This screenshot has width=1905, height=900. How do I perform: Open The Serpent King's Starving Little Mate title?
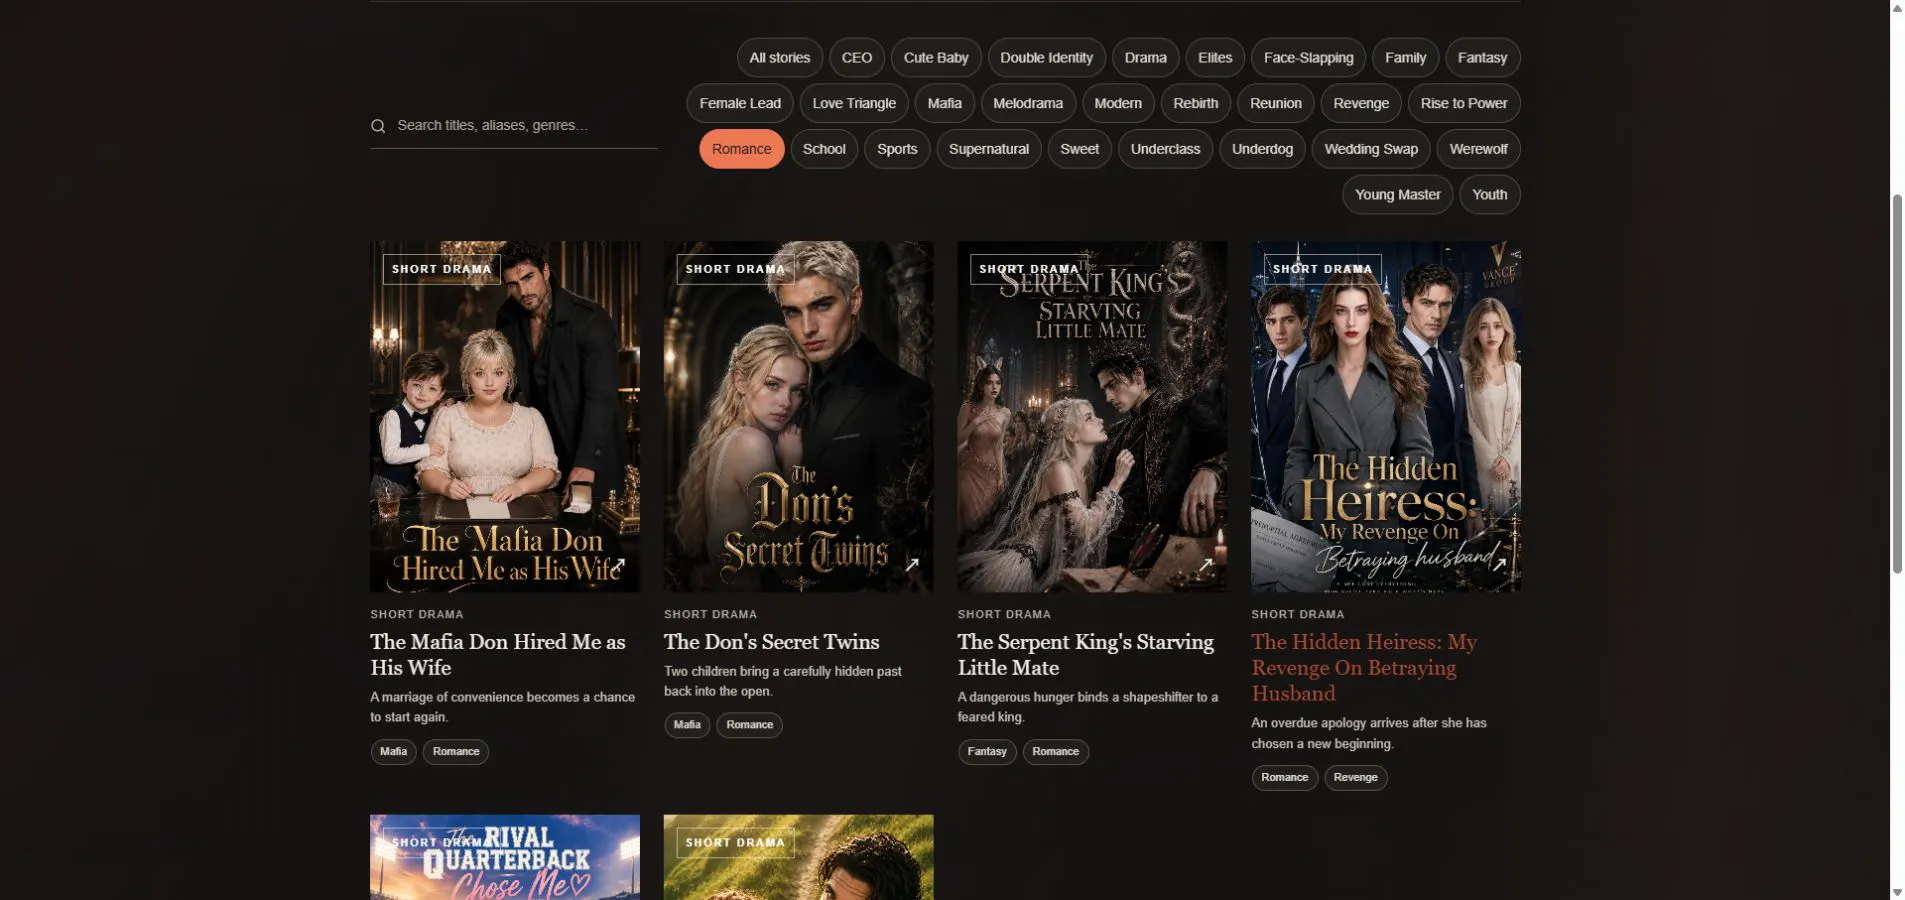click(1086, 655)
